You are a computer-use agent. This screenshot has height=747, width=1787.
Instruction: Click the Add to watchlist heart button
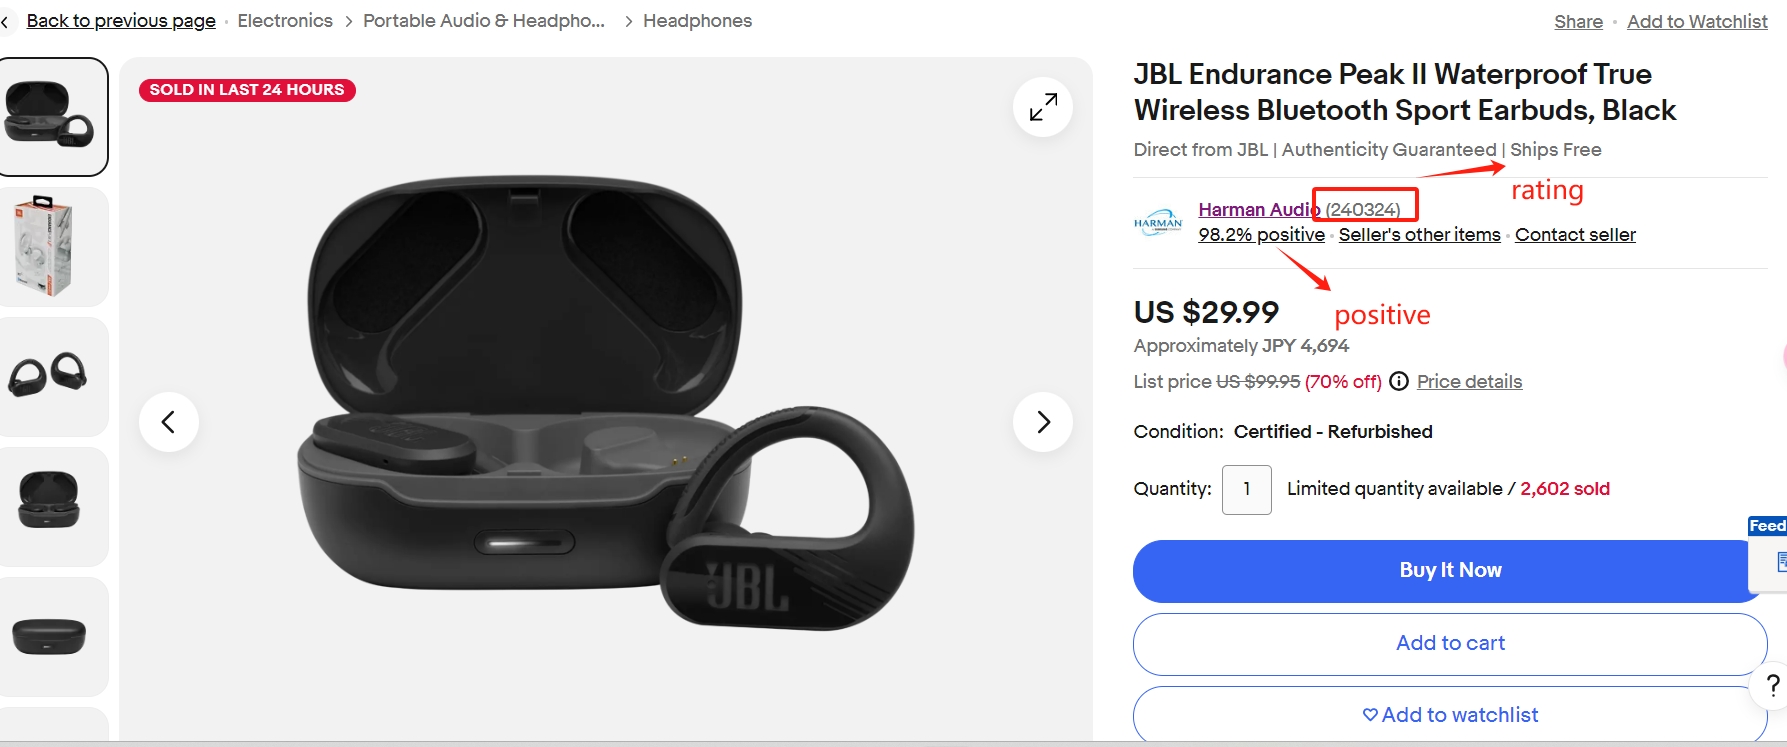[1450, 715]
